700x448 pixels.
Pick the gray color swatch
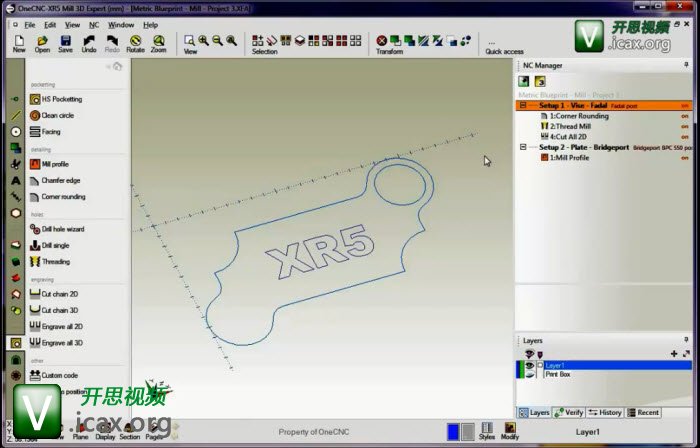click(467, 432)
